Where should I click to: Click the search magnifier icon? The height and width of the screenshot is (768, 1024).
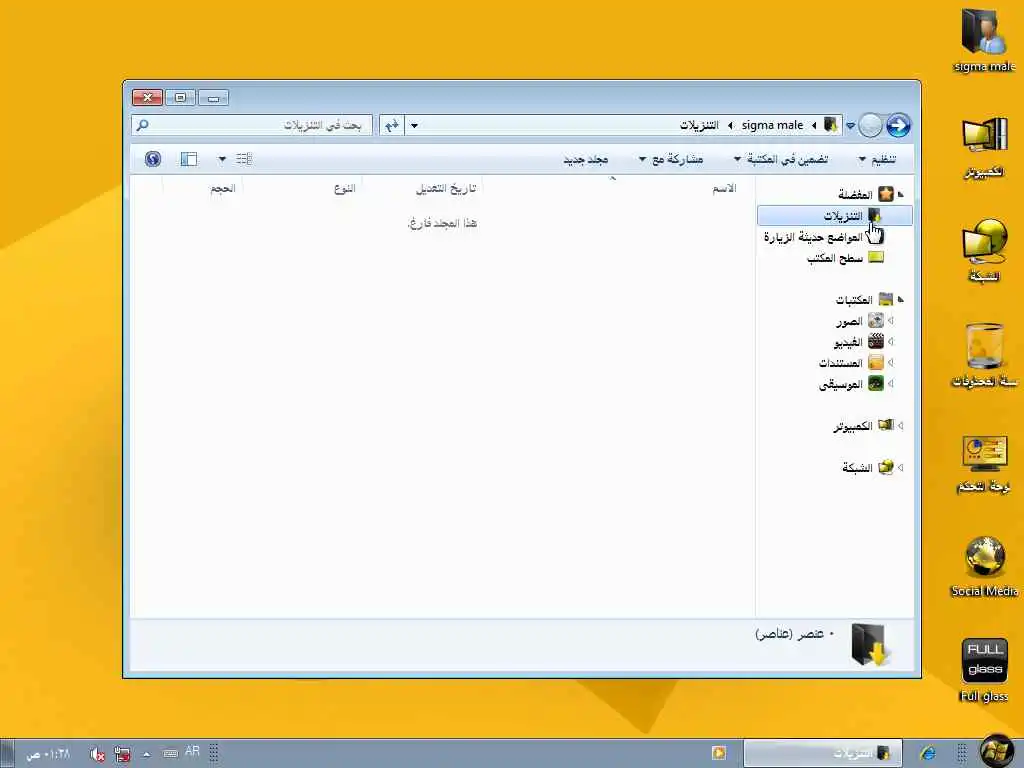pos(142,125)
